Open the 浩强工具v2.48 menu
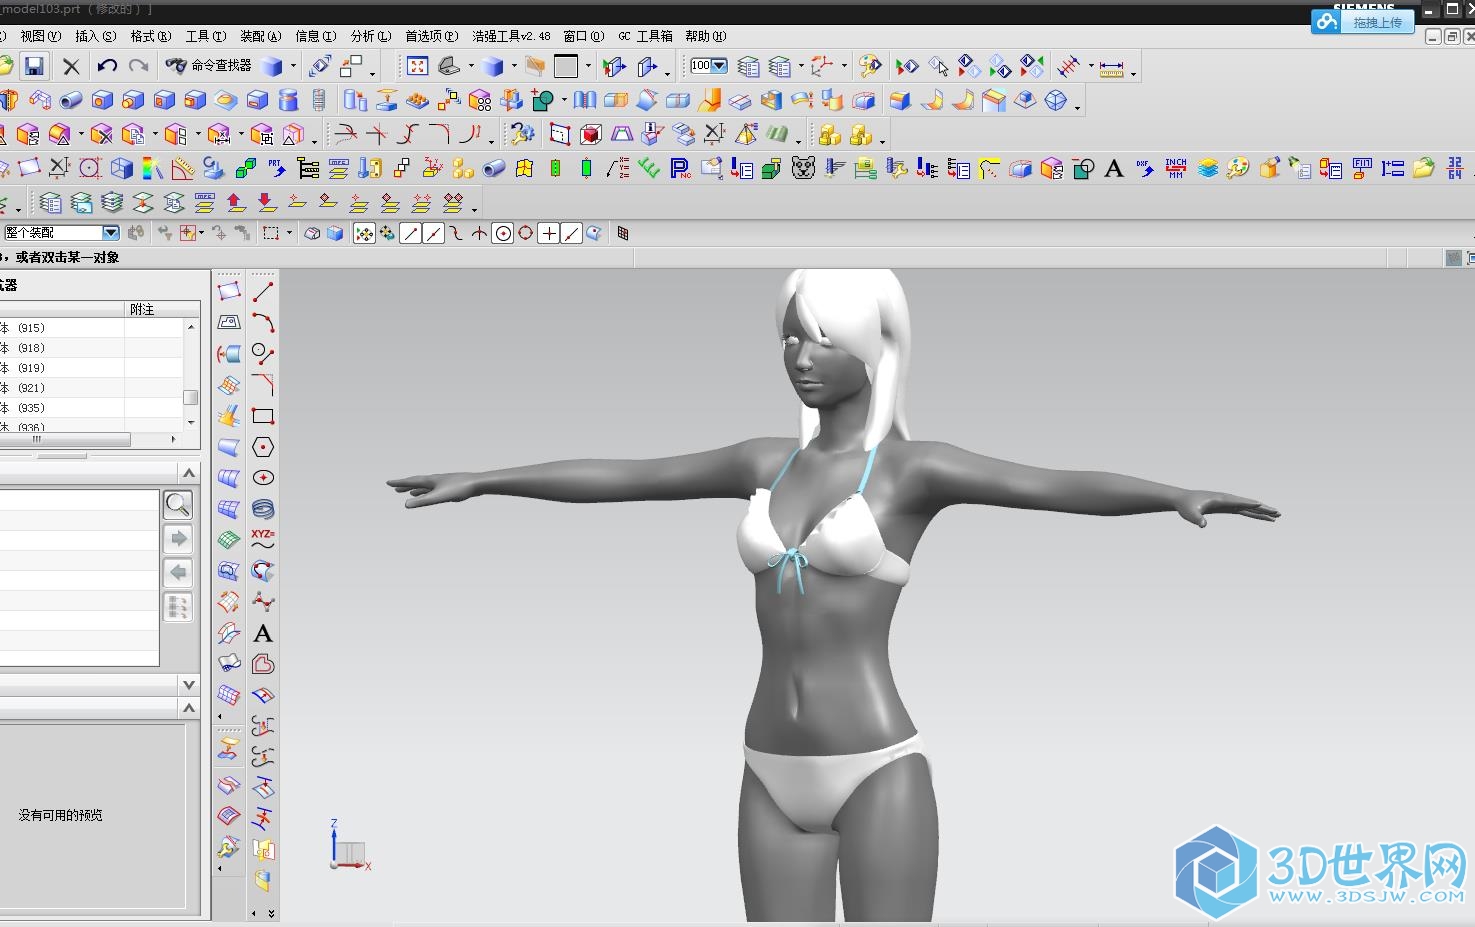This screenshot has height=927, width=1475. tap(511, 36)
